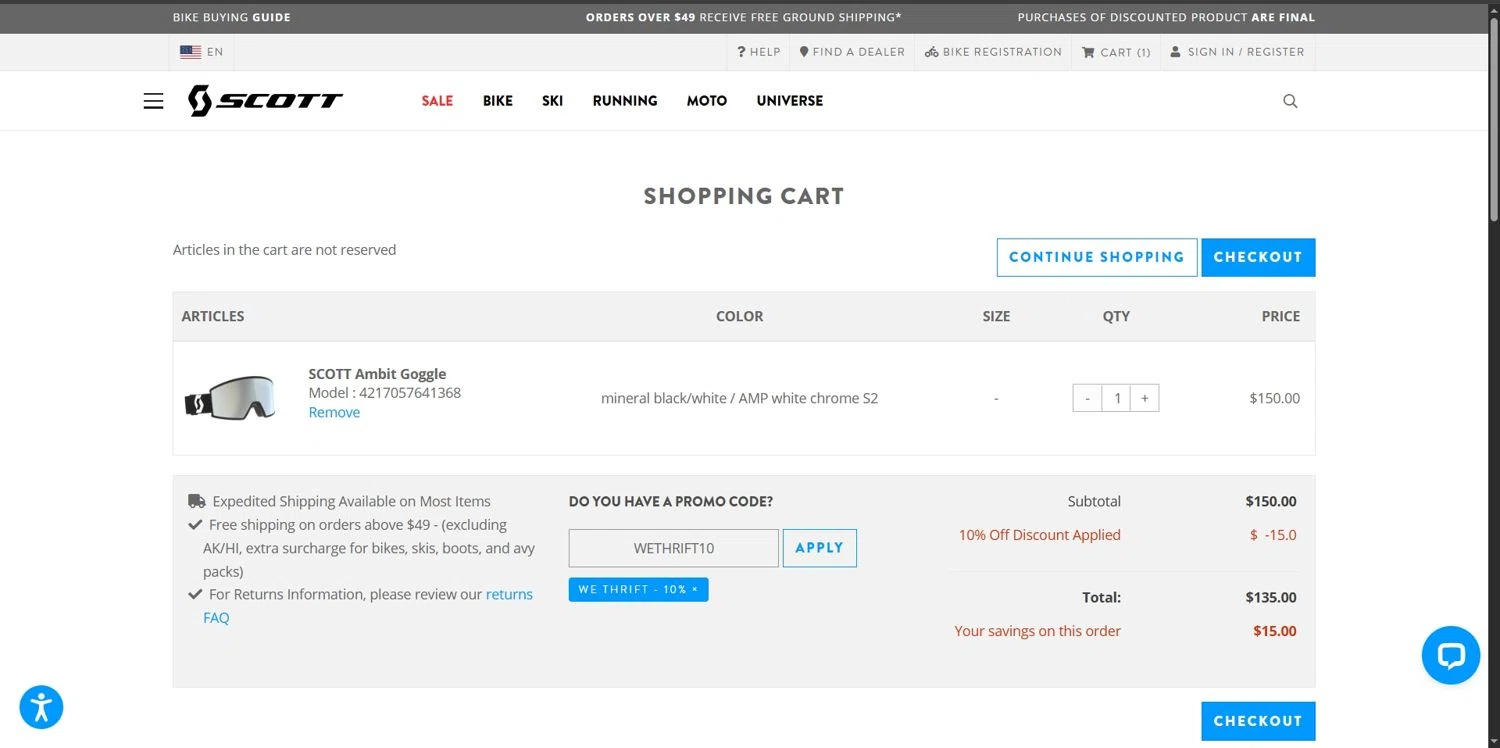Click the quantity field showing 1
Image resolution: width=1500 pixels, height=748 pixels.
[x=1116, y=398]
